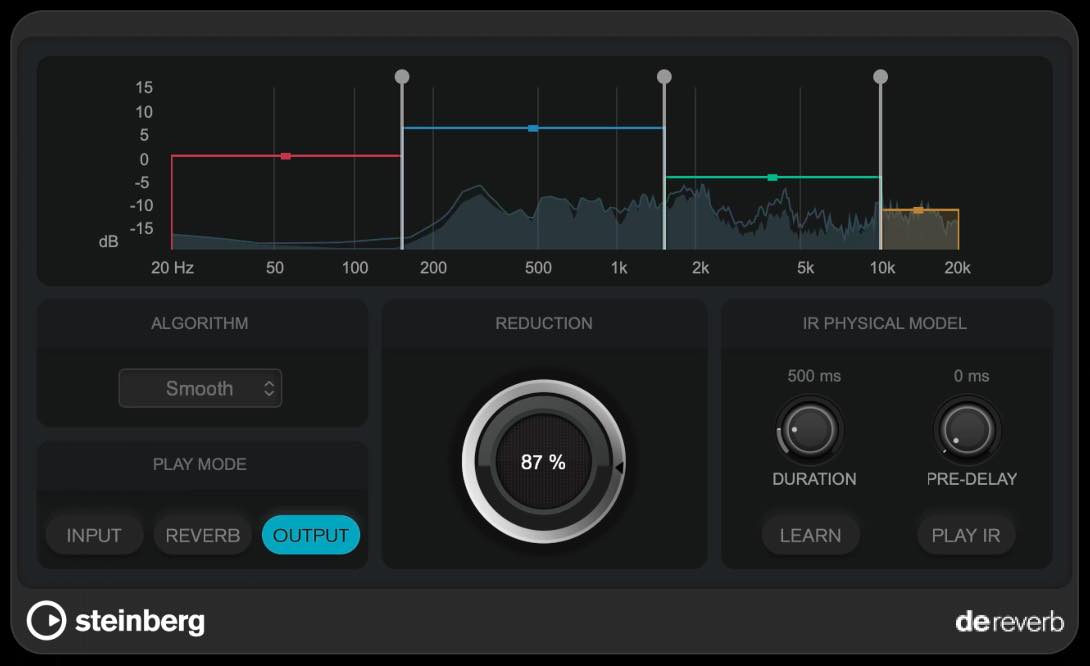Click the DURATION knob
The image size is (1090, 666).
click(810, 430)
